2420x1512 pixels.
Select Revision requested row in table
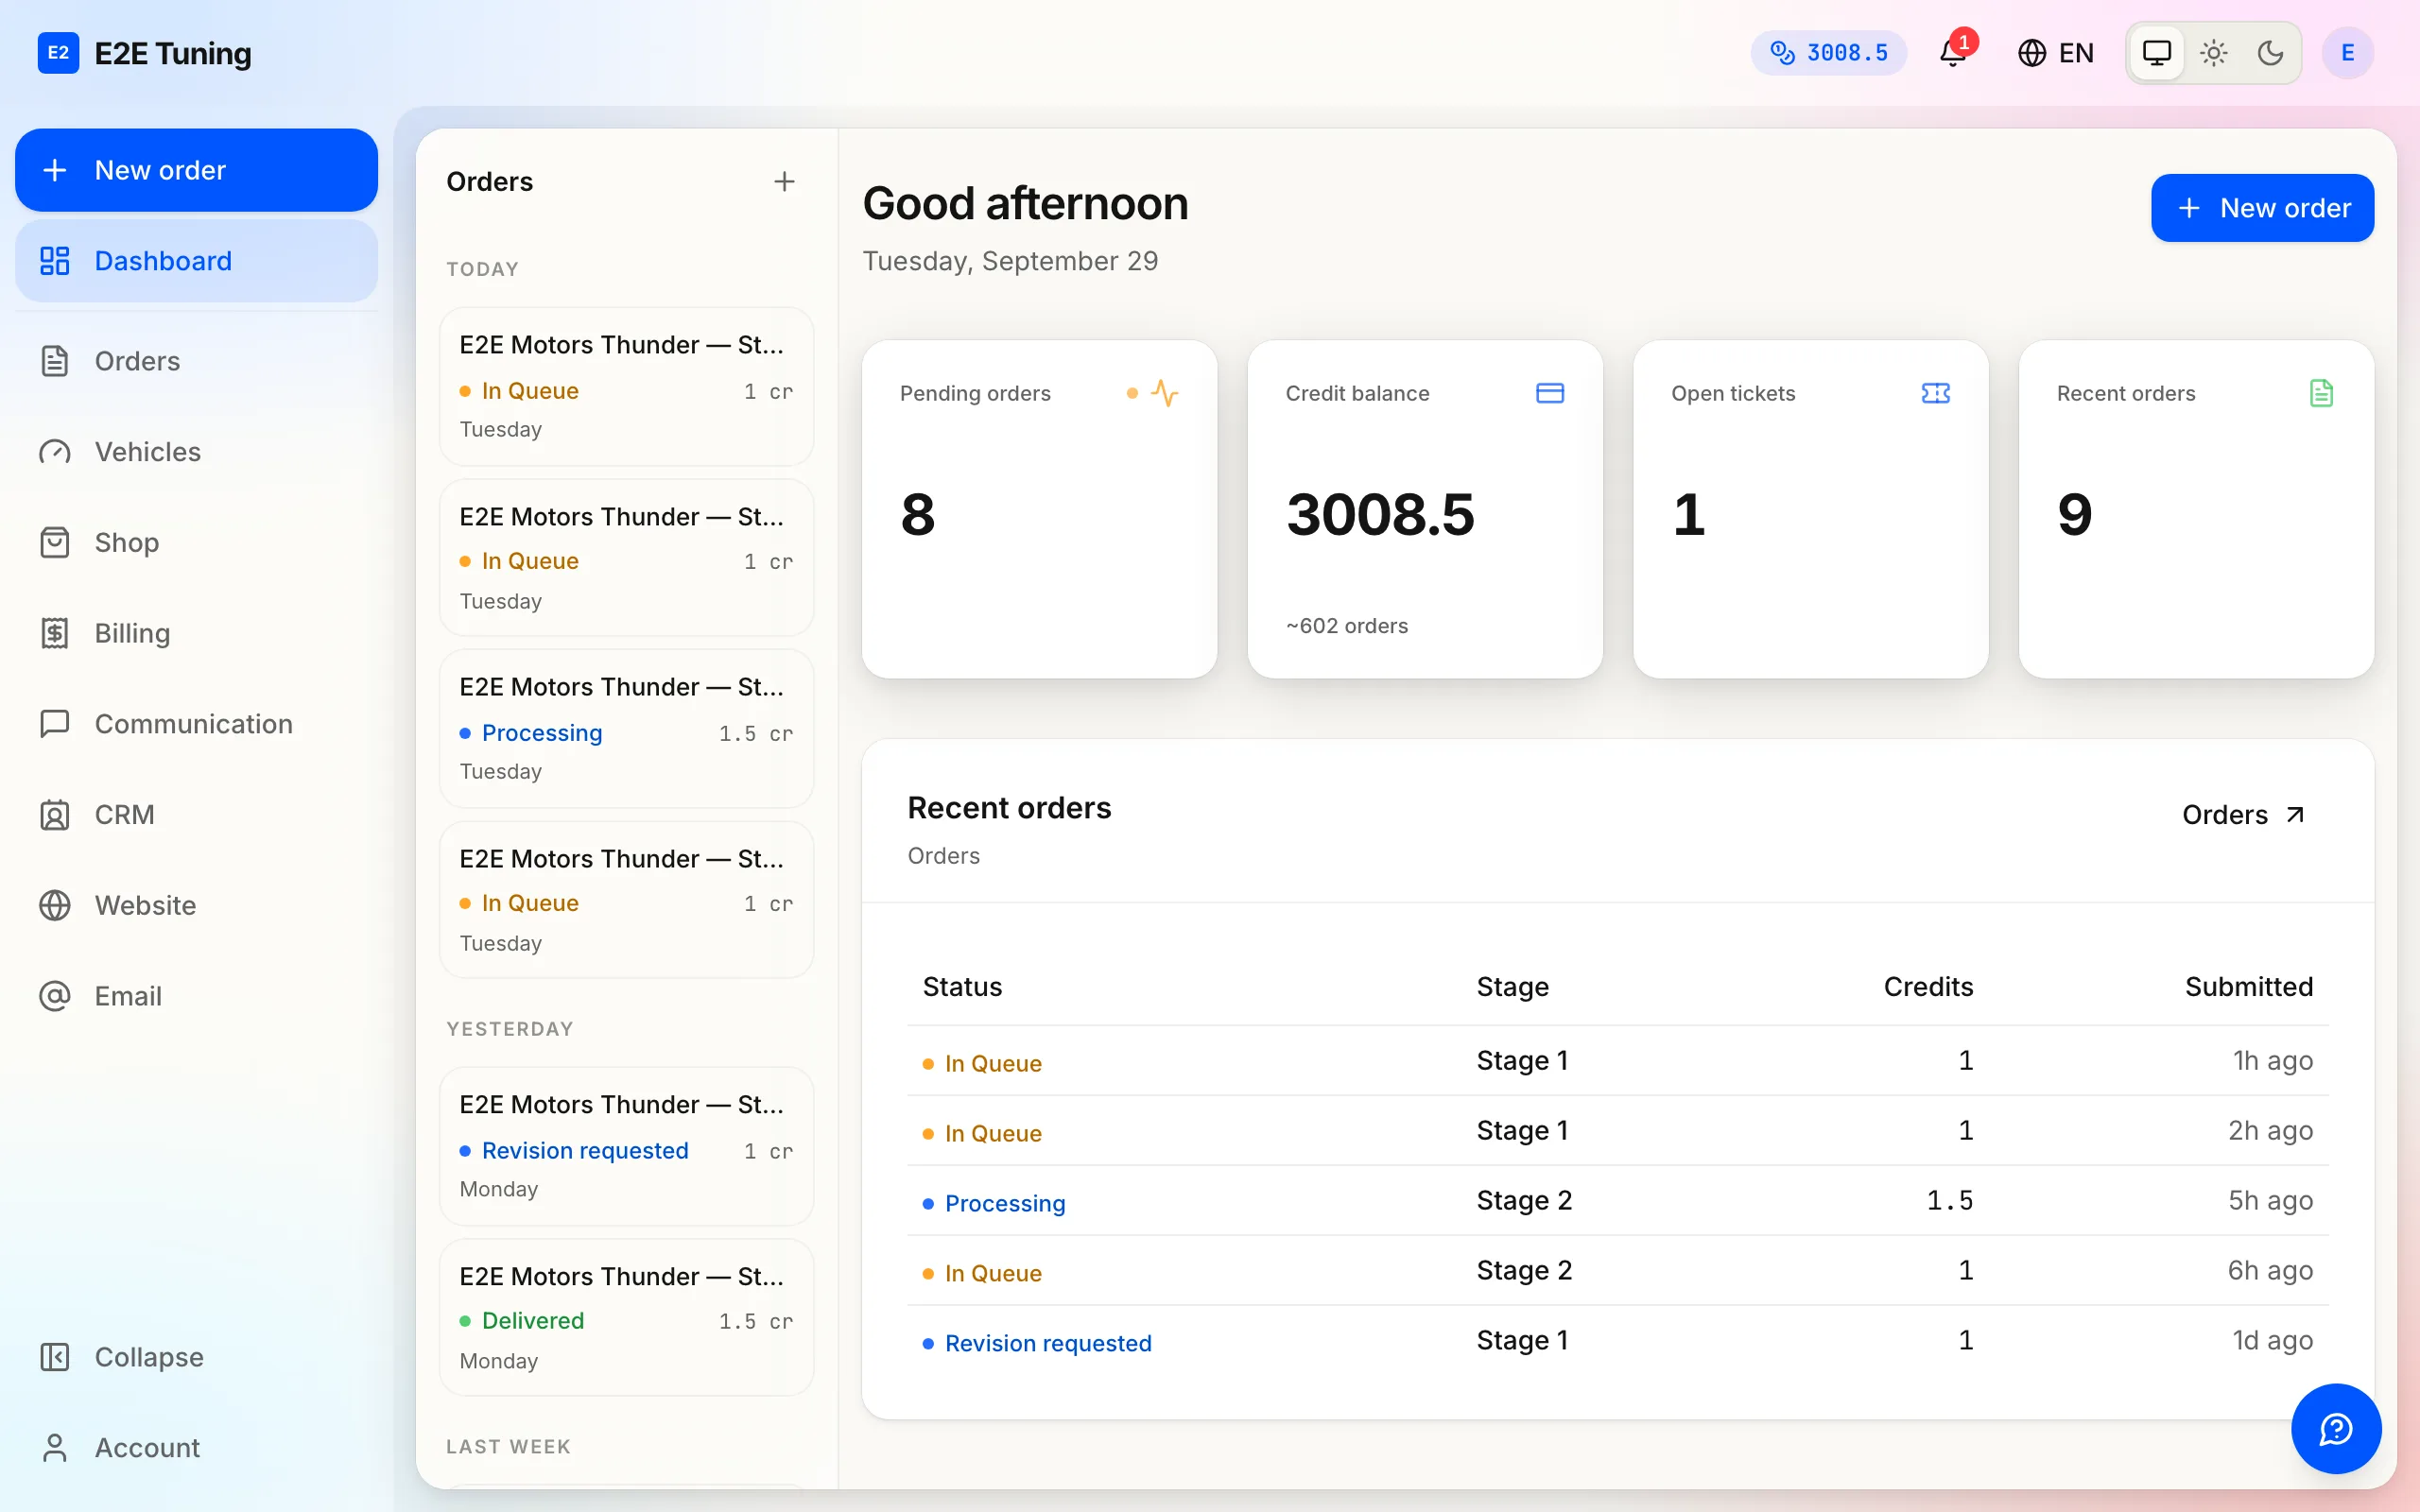[x=1617, y=1341]
